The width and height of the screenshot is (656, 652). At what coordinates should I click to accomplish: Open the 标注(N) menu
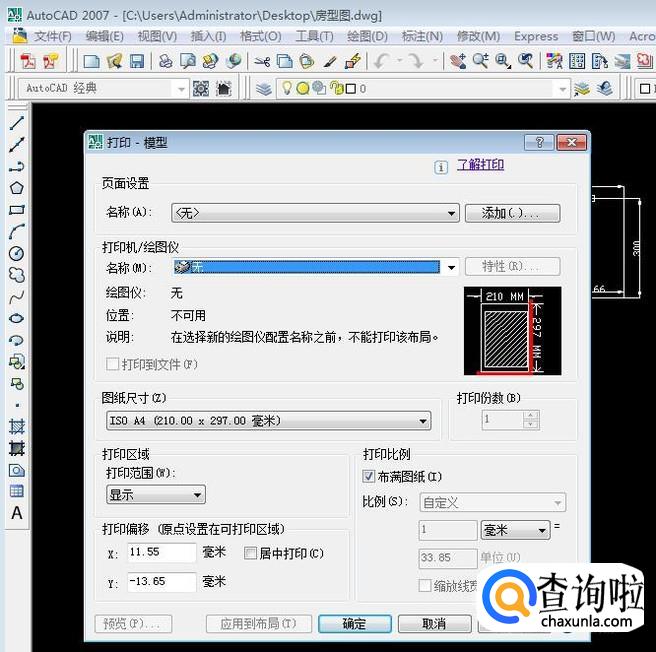point(422,36)
